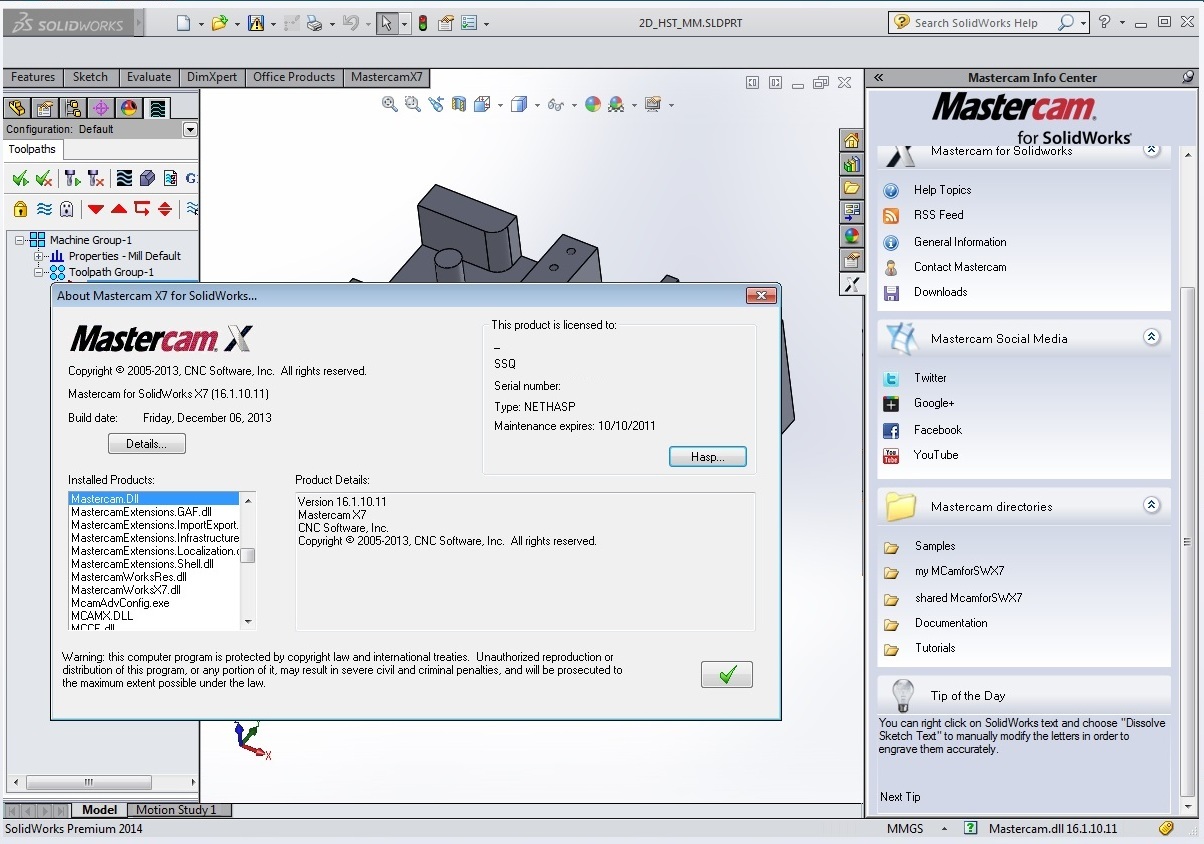Collapse the Toolpath Group-1 node

point(39,272)
